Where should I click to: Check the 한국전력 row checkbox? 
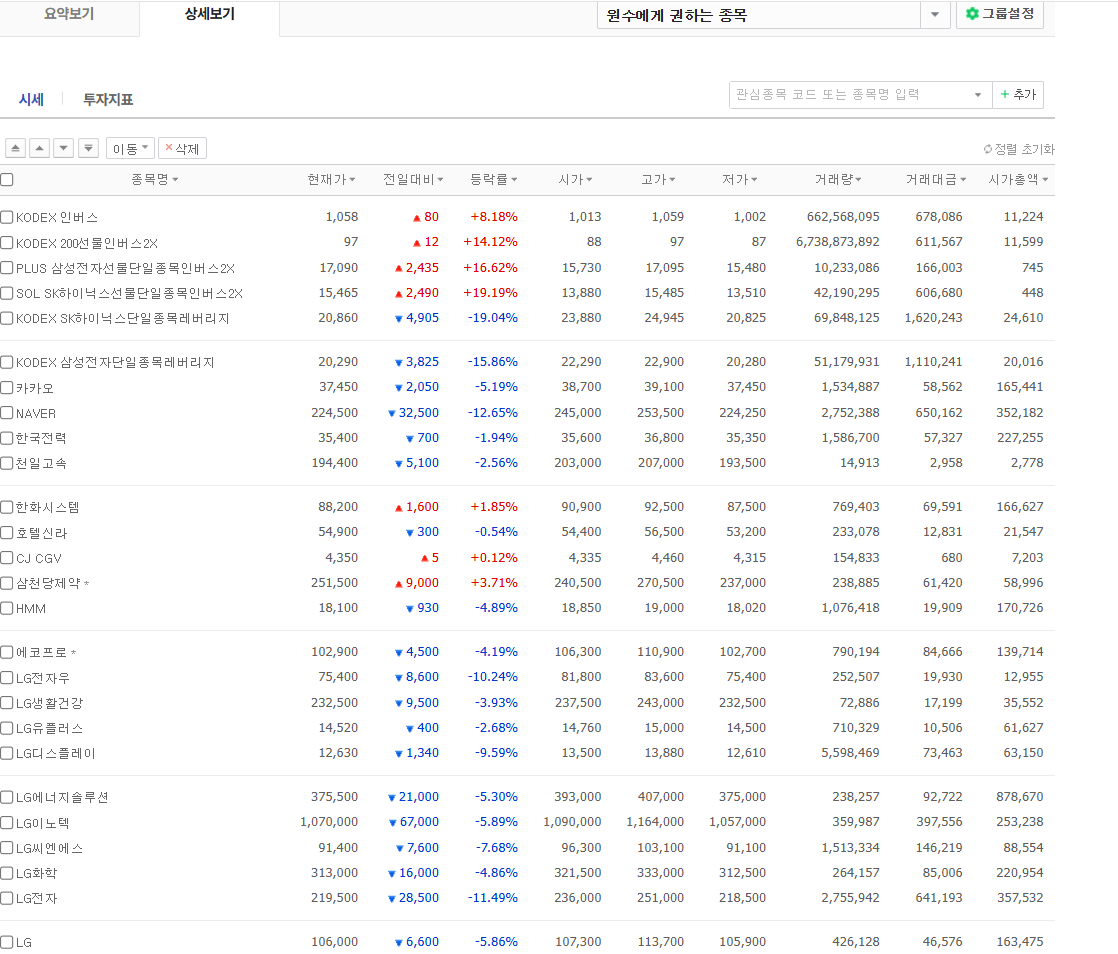(7, 438)
